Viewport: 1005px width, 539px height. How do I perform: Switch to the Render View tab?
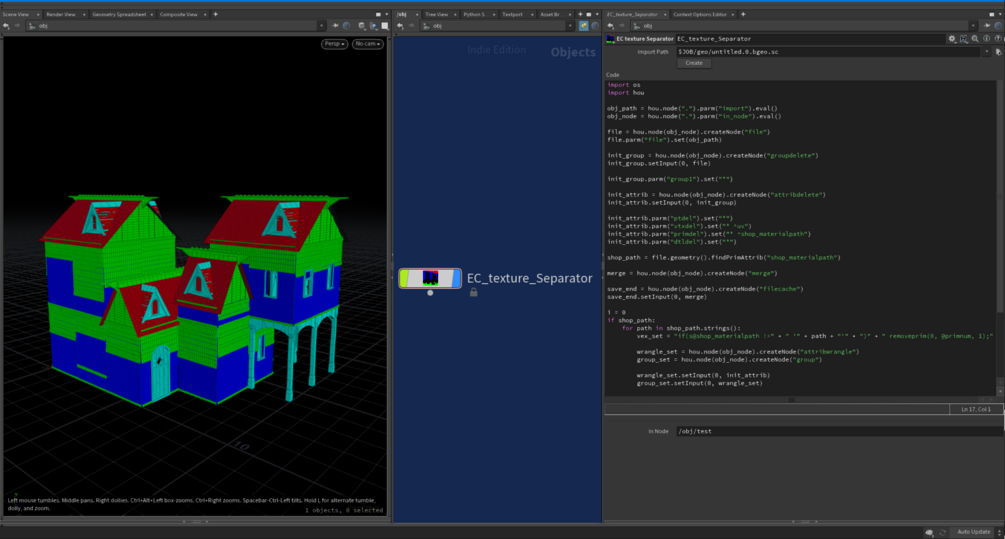(61, 14)
